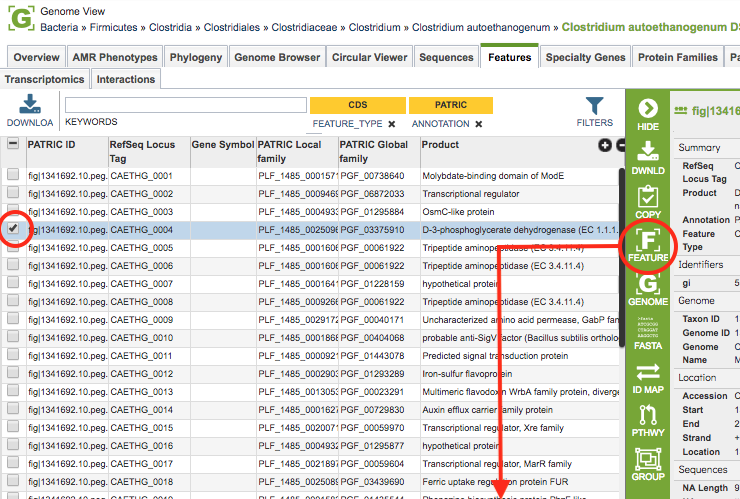
Task: Sort by PATRIC Global family column header
Action: 379,152
